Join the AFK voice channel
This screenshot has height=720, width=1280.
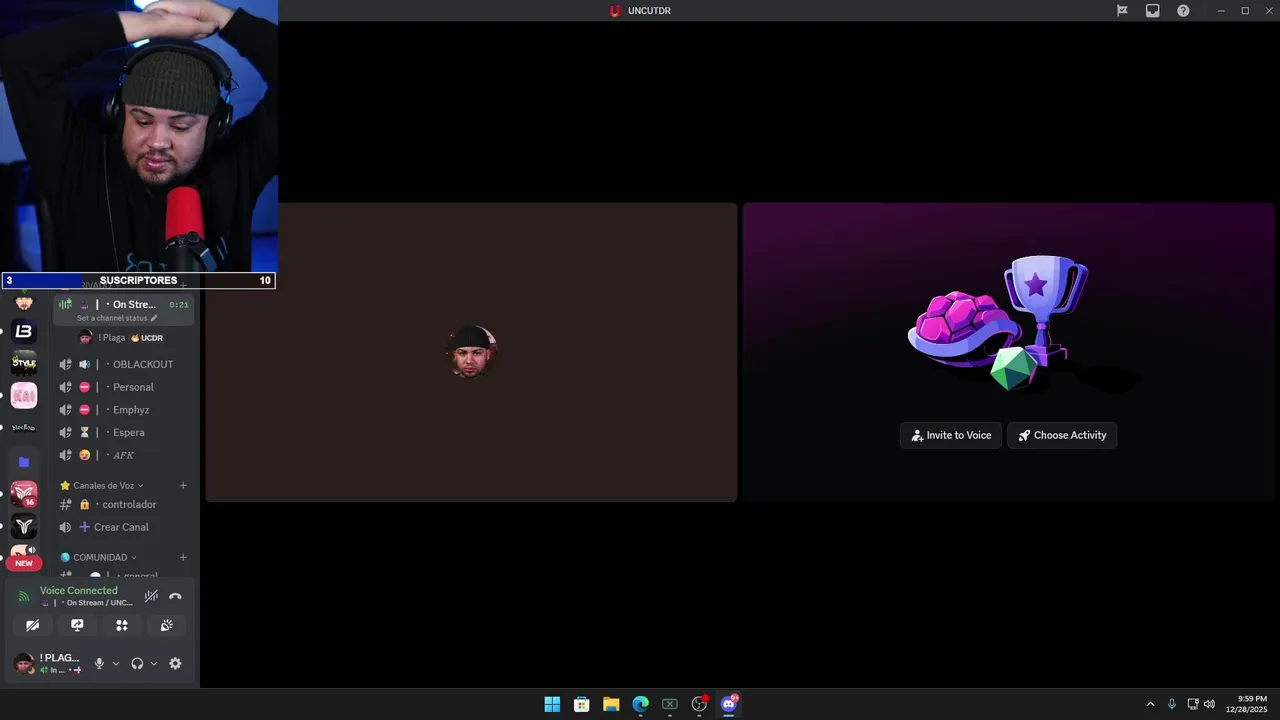[x=124, y=455]
